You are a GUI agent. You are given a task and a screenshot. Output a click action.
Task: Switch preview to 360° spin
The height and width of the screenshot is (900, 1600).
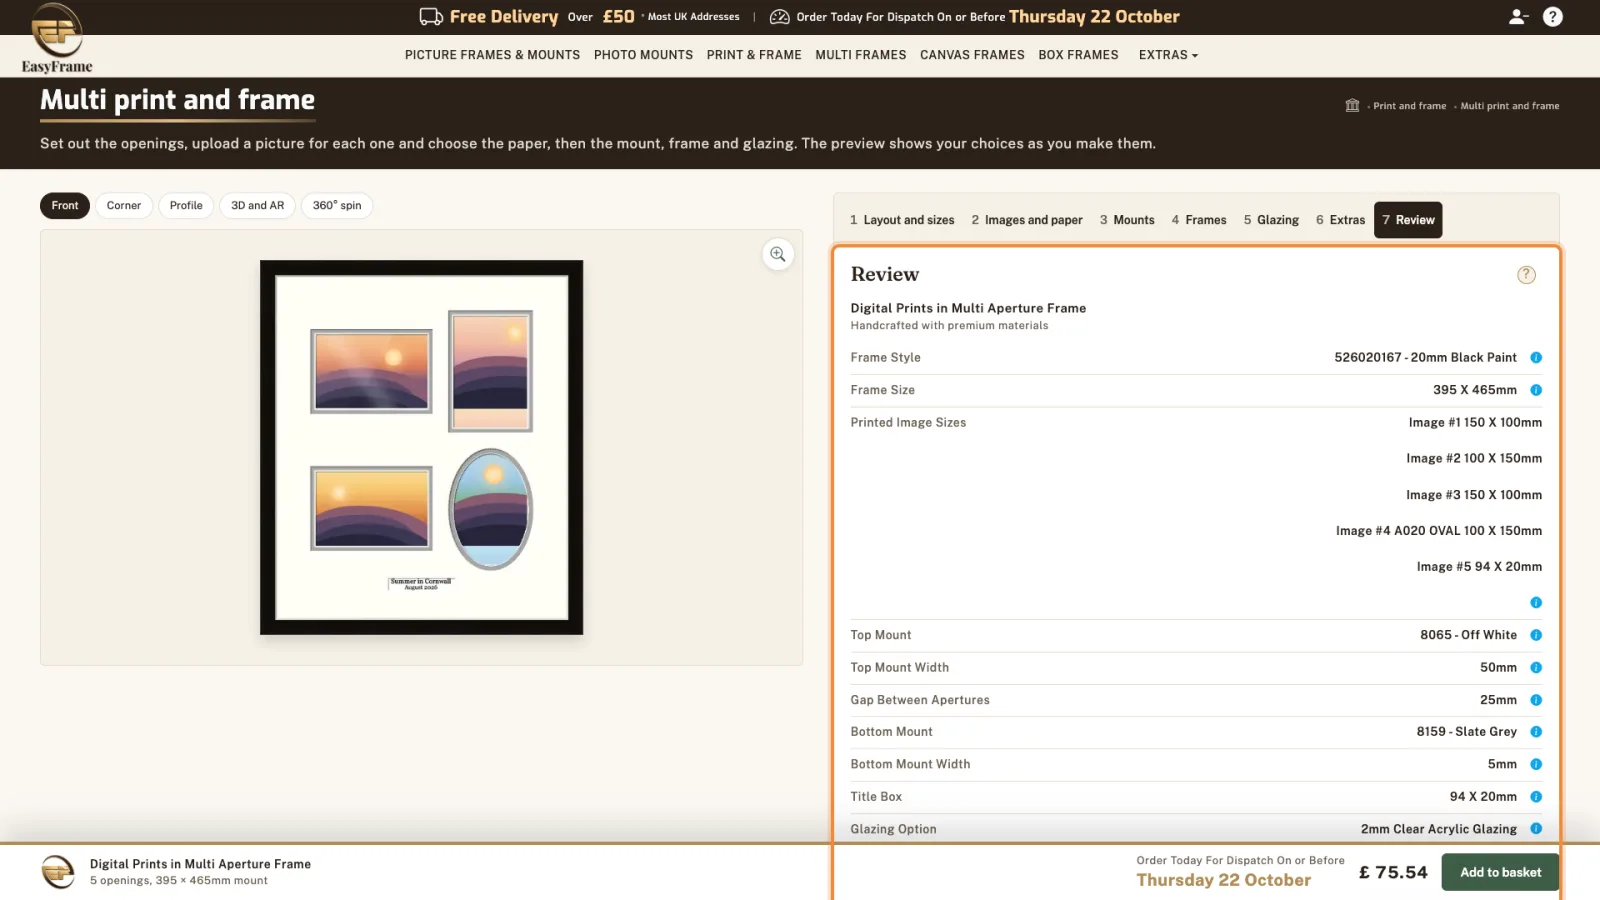pos(337,206)
